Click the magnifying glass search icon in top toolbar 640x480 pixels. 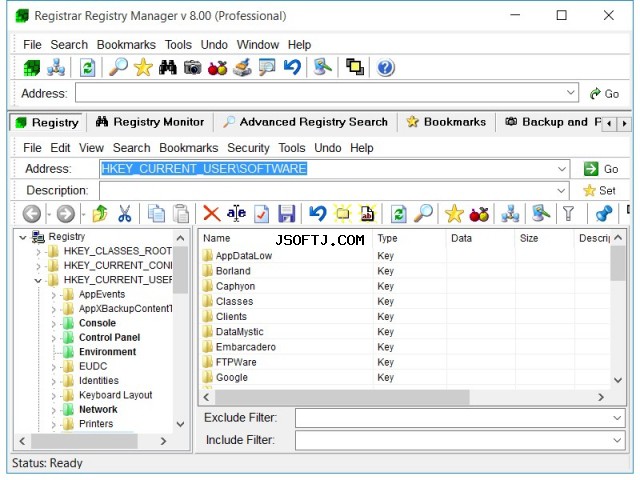pyautogui.click(x=118, y=67)
